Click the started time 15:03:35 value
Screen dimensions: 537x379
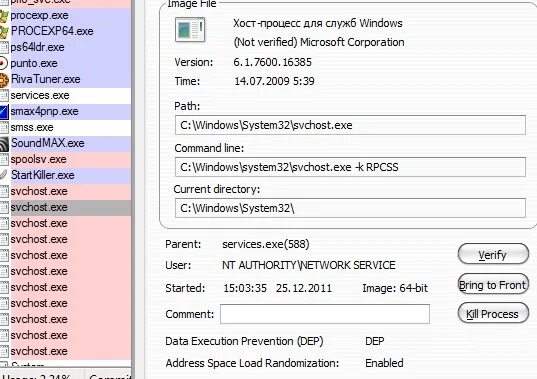(x=245, y=288)
